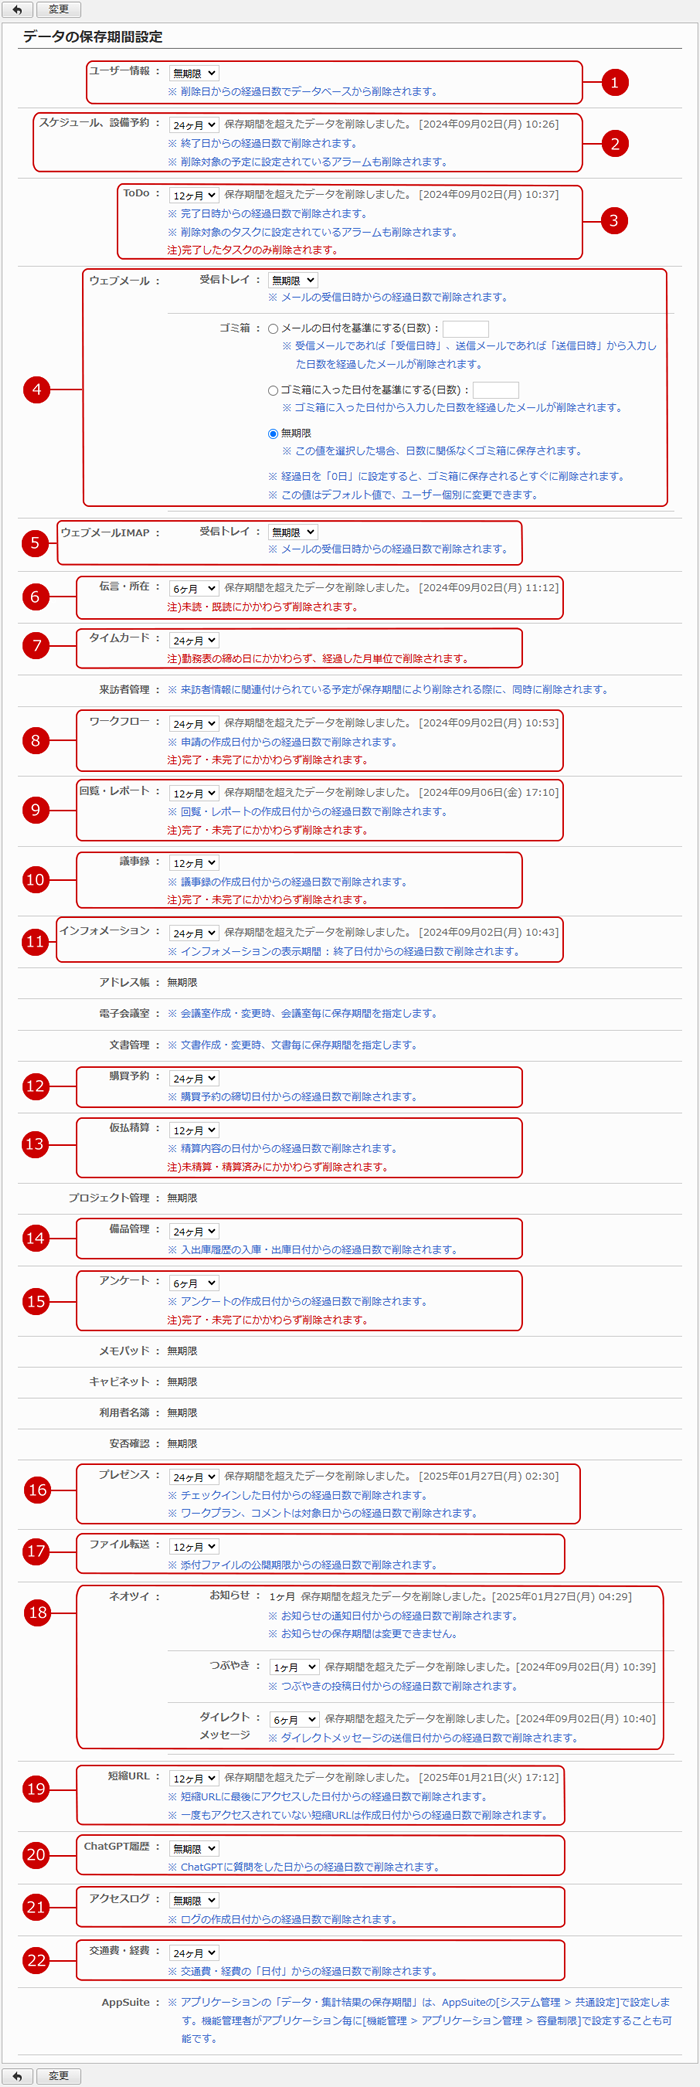Image resolution: width=700 pixels, height=2087 pixels.
Task: Click the アドレス帳 label
Action: tap(124, 983)
